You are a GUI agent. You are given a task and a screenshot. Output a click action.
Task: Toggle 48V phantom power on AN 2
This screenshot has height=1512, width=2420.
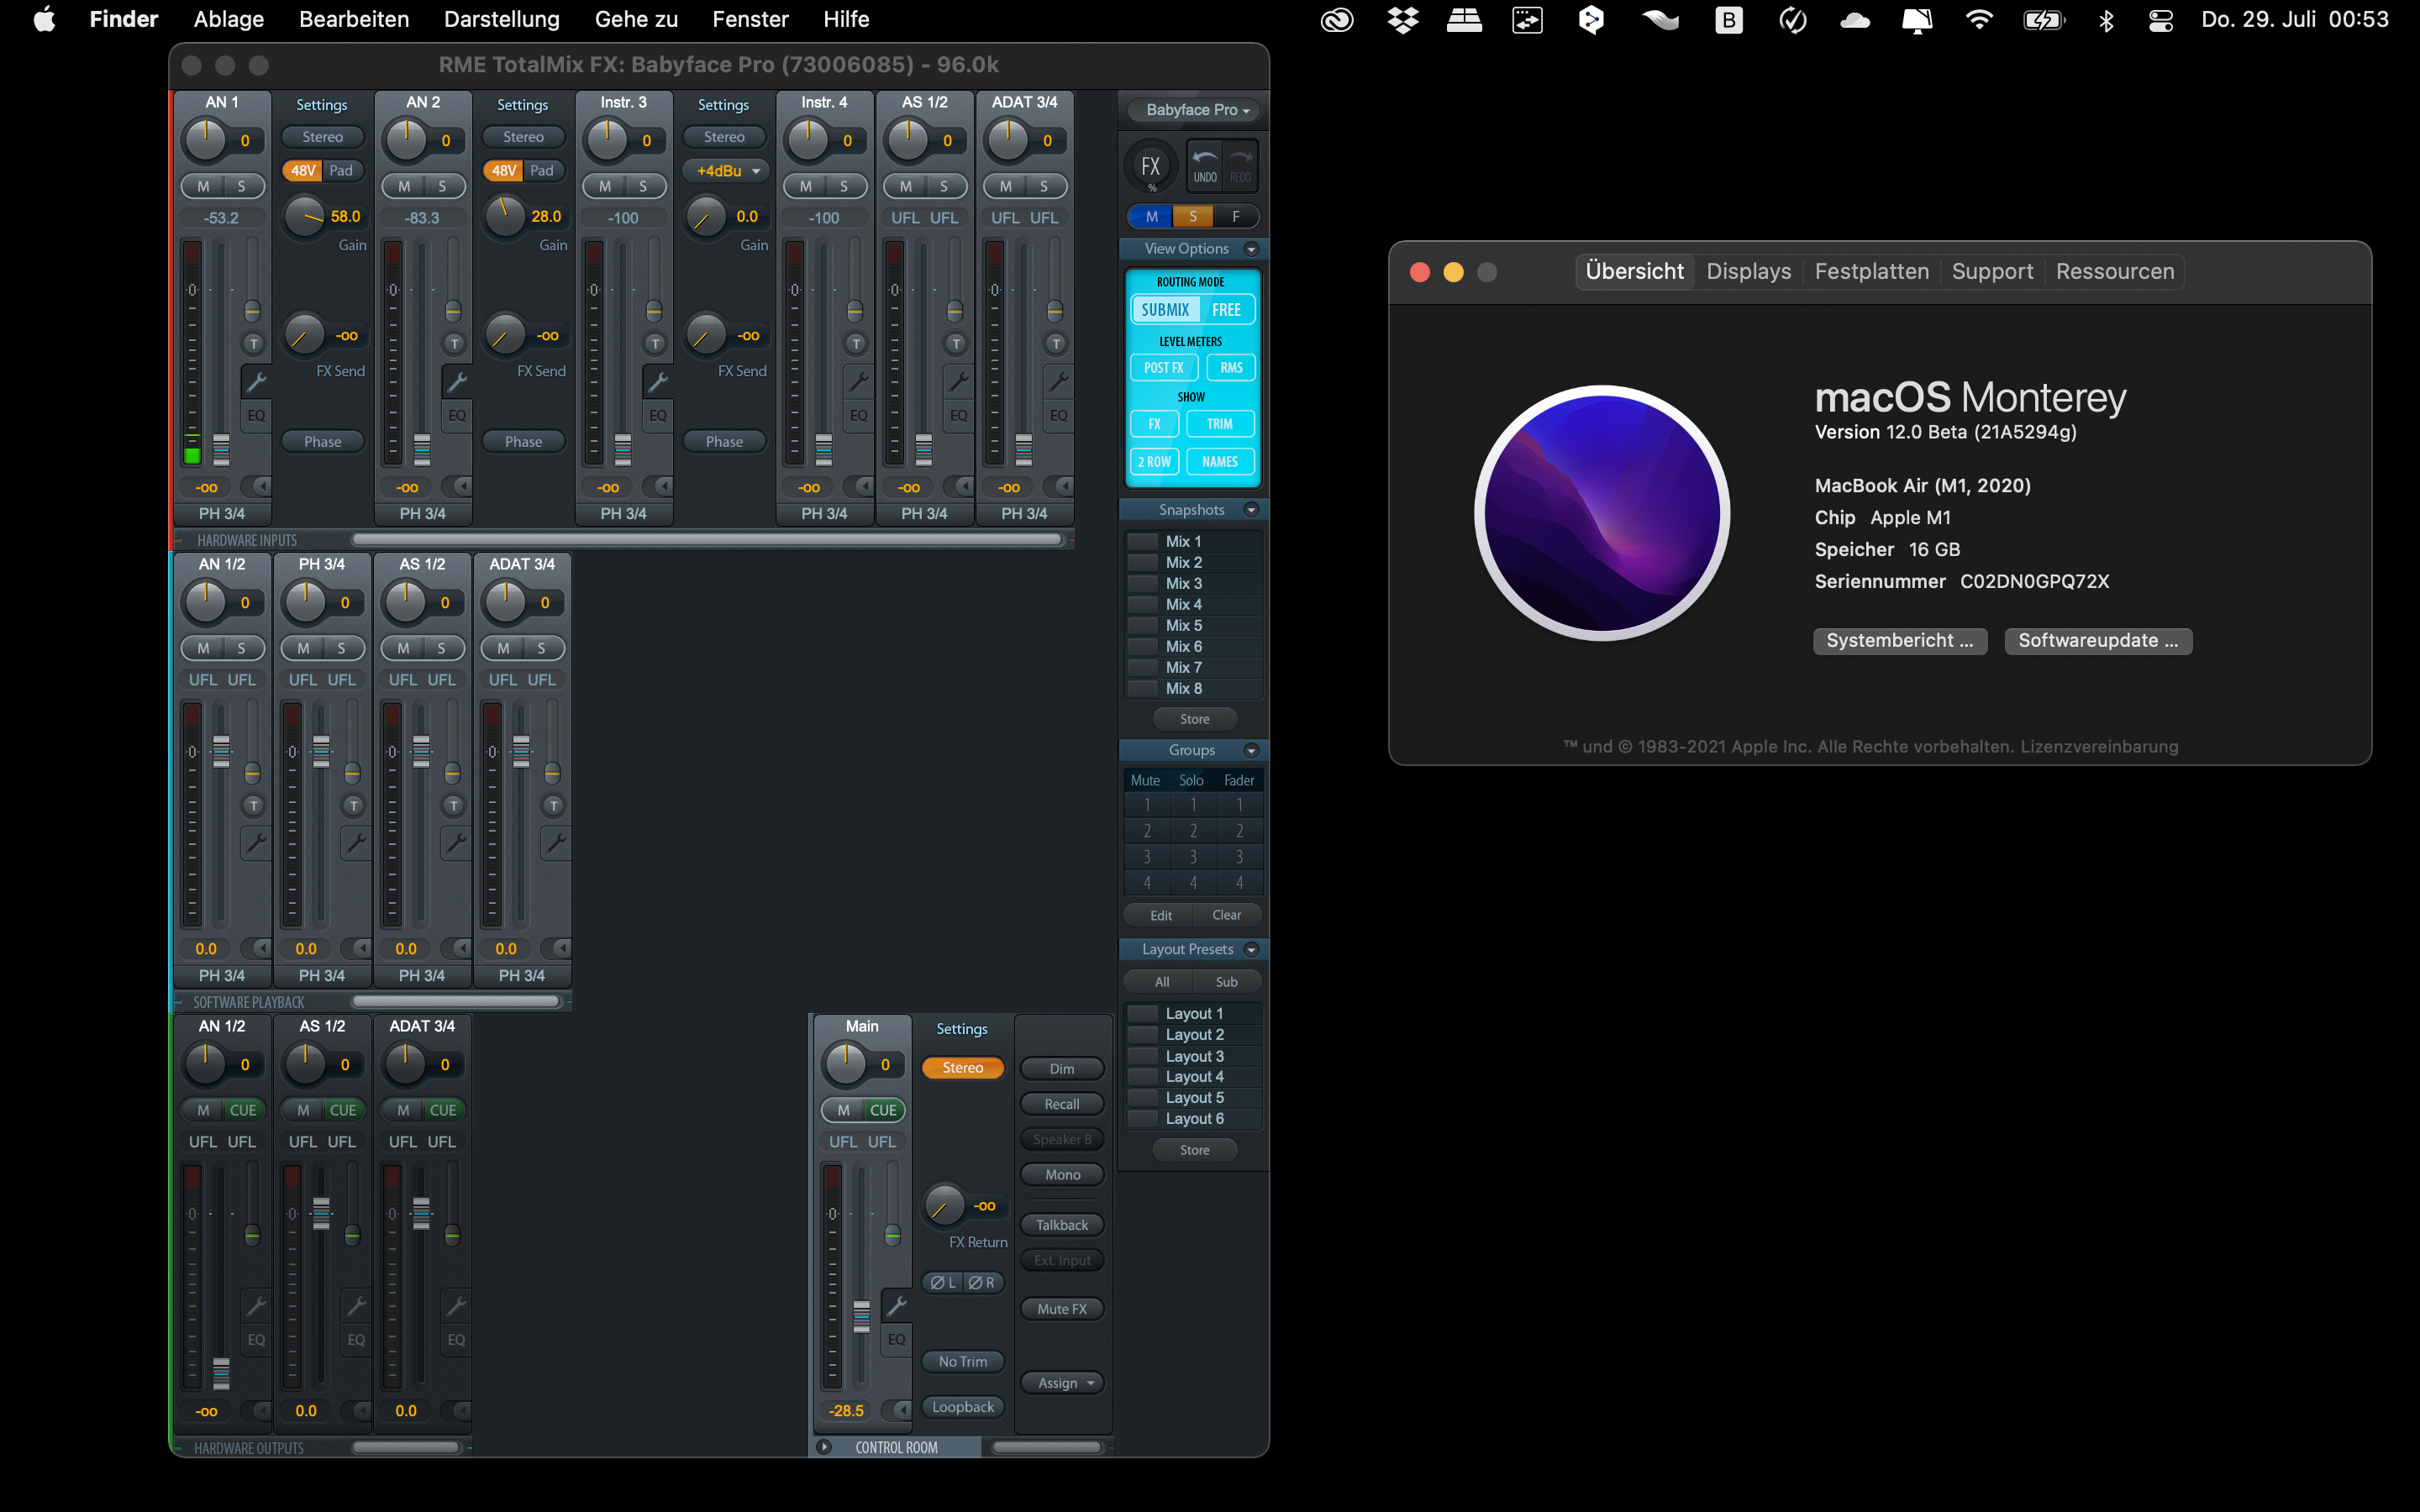coord(503,171)
